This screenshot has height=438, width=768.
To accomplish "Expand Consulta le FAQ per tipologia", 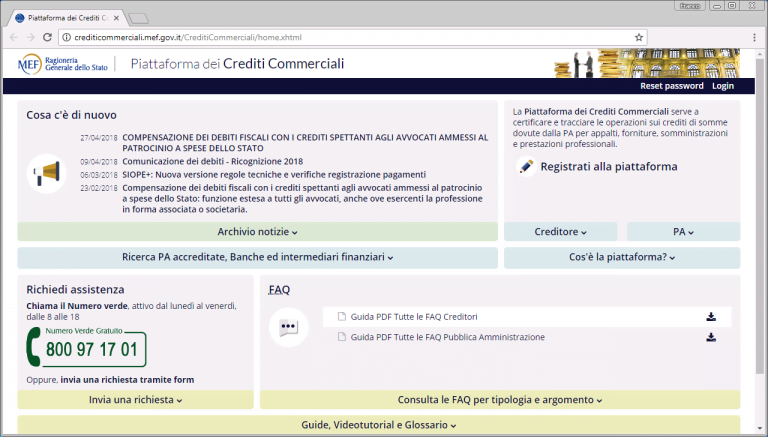I will [500, 400].
